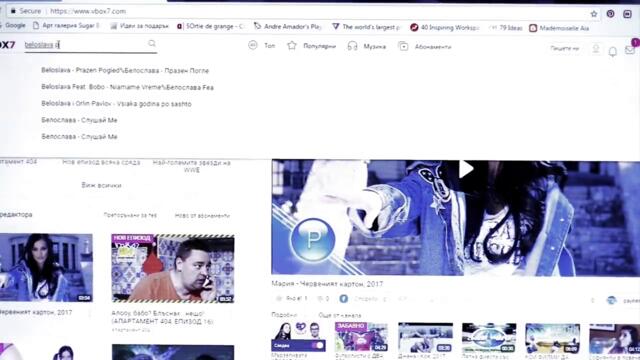Viewport: 640px width, 360px height.
Task: Click the search magnifier icon
Action: pos(152,43)
